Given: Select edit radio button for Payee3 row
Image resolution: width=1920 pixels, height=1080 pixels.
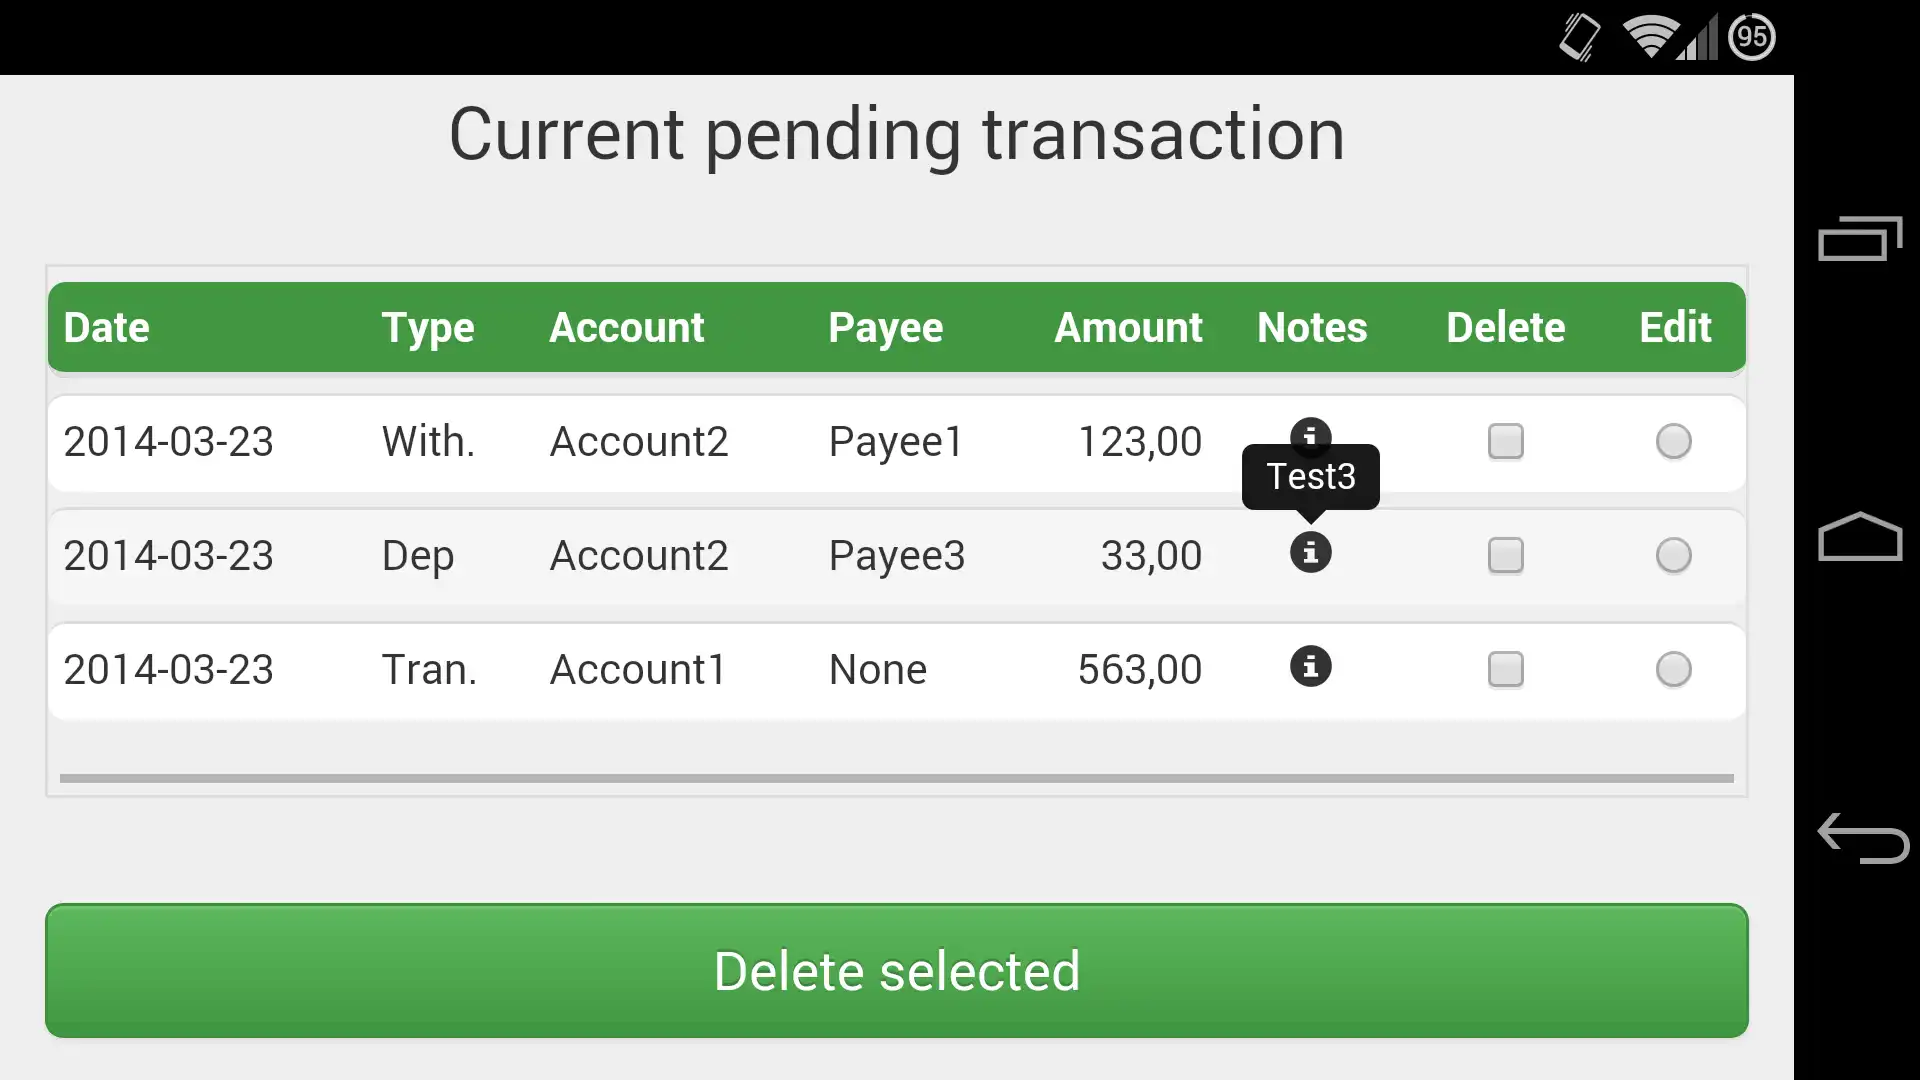Looking at the screenshot, I should [1673, 555].
